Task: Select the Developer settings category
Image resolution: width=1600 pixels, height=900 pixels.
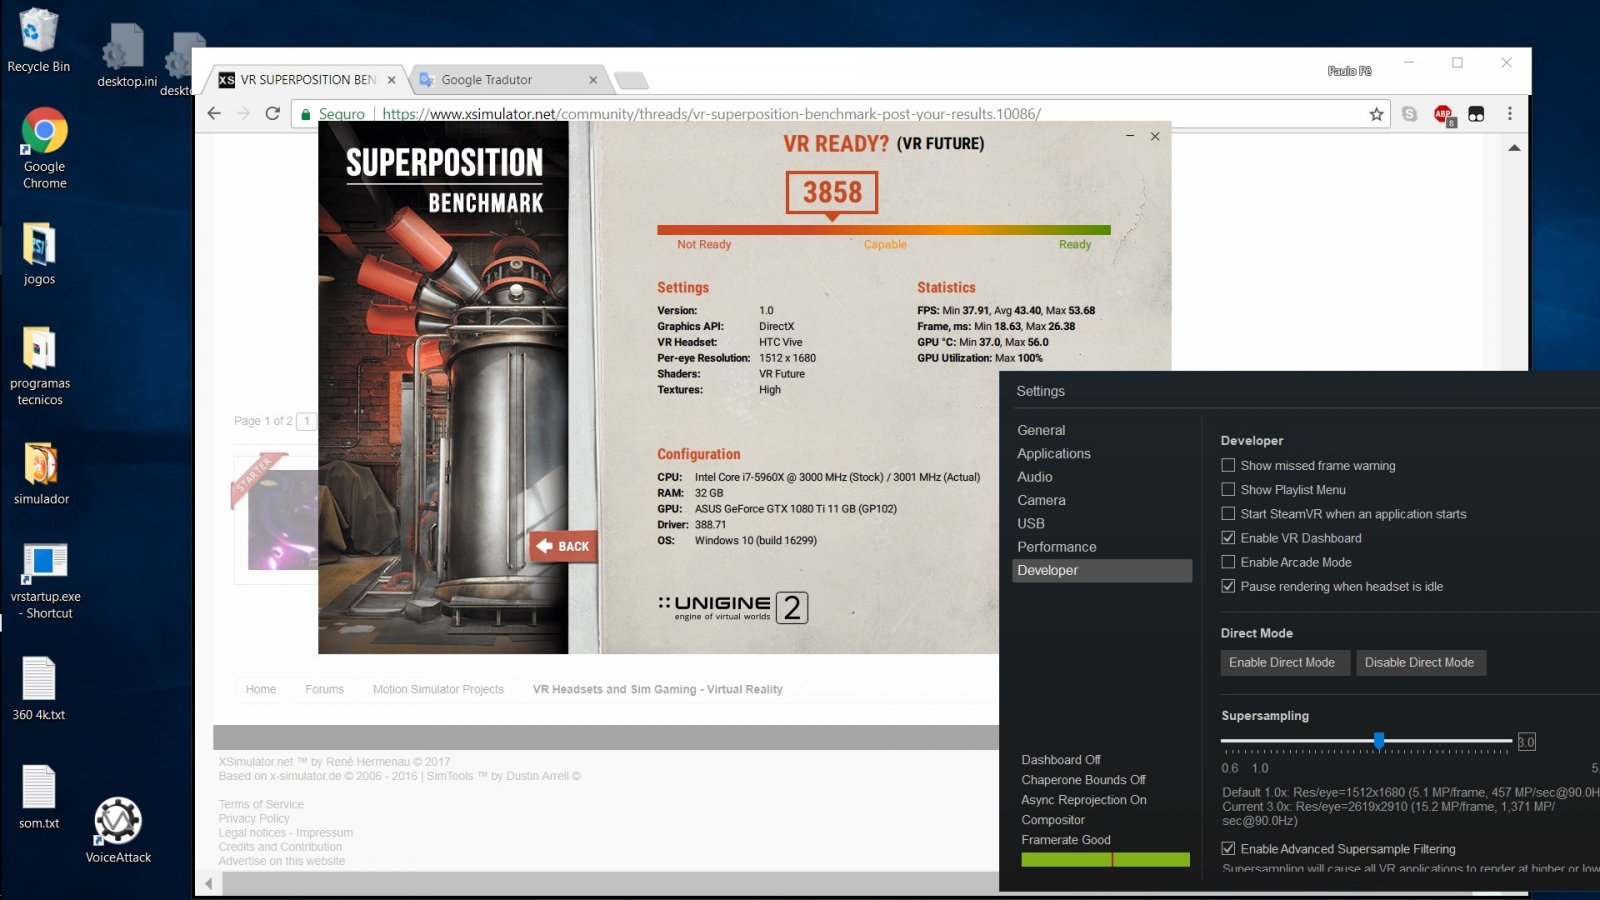Action: (1102, 570)
